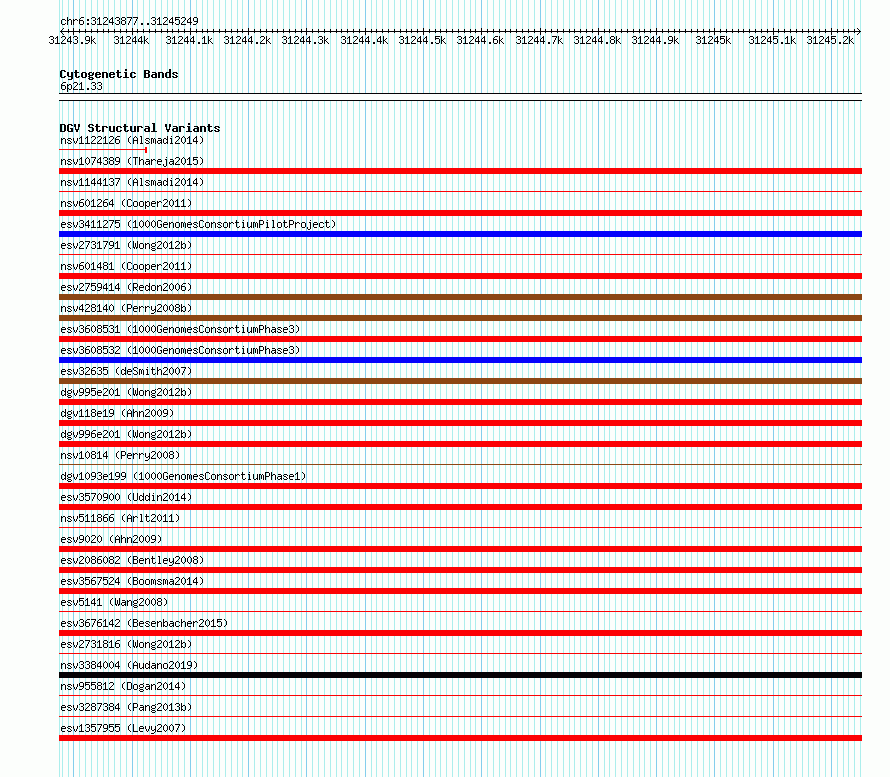The image size is (890, 777).
Task: Click the nsv1144137 (Alsmadi2014) label
Action: tap(132, 182)
